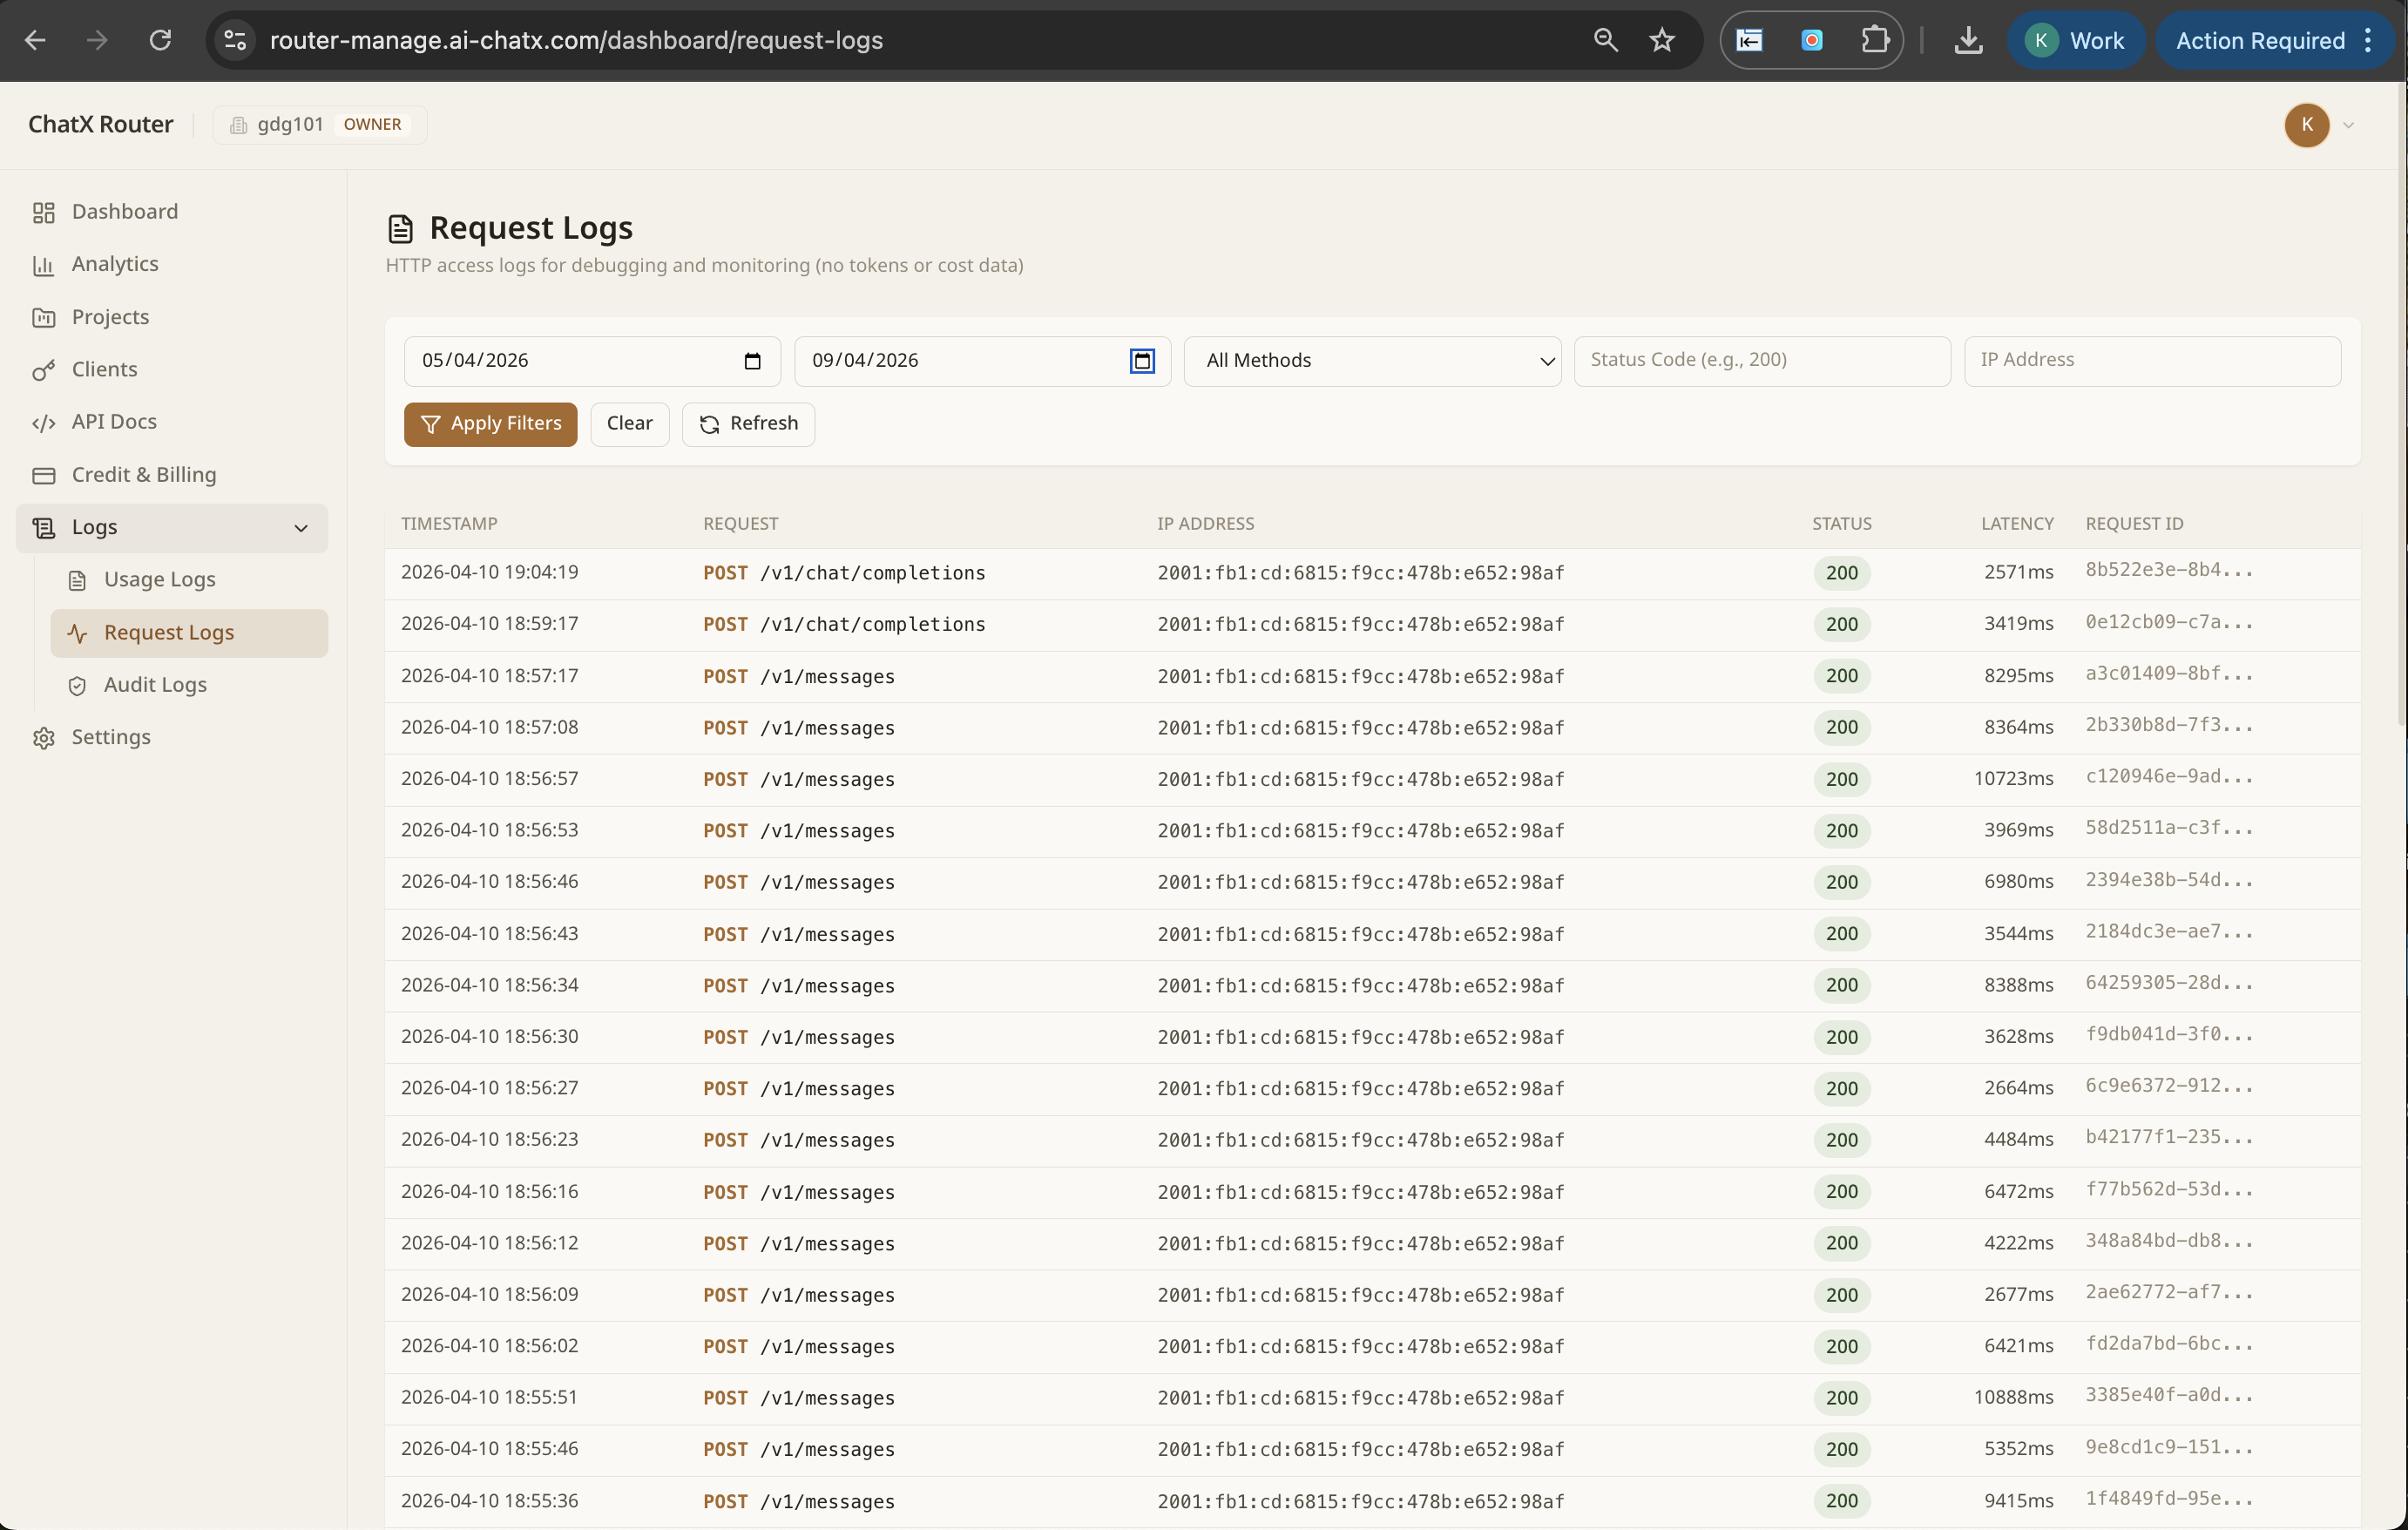Click the Settings gear icon
The width and height of the screenshot is (2408, 1530).
coord(44,738)
